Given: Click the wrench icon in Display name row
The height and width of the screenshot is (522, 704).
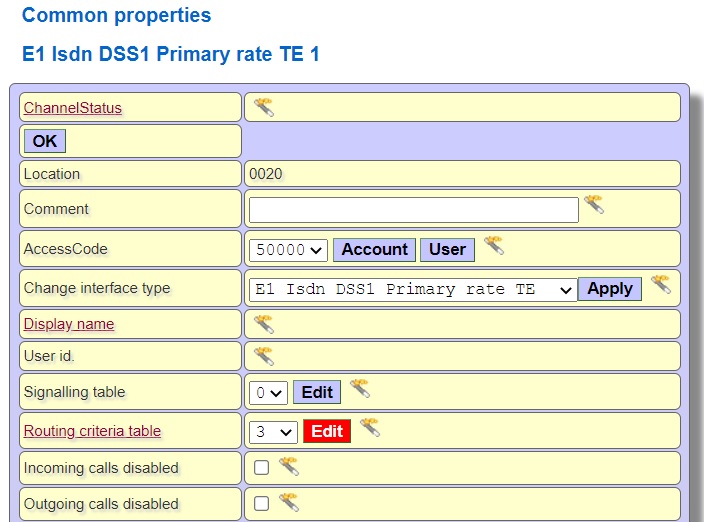Looking at the screenshot, I should [x=263, y=323].
